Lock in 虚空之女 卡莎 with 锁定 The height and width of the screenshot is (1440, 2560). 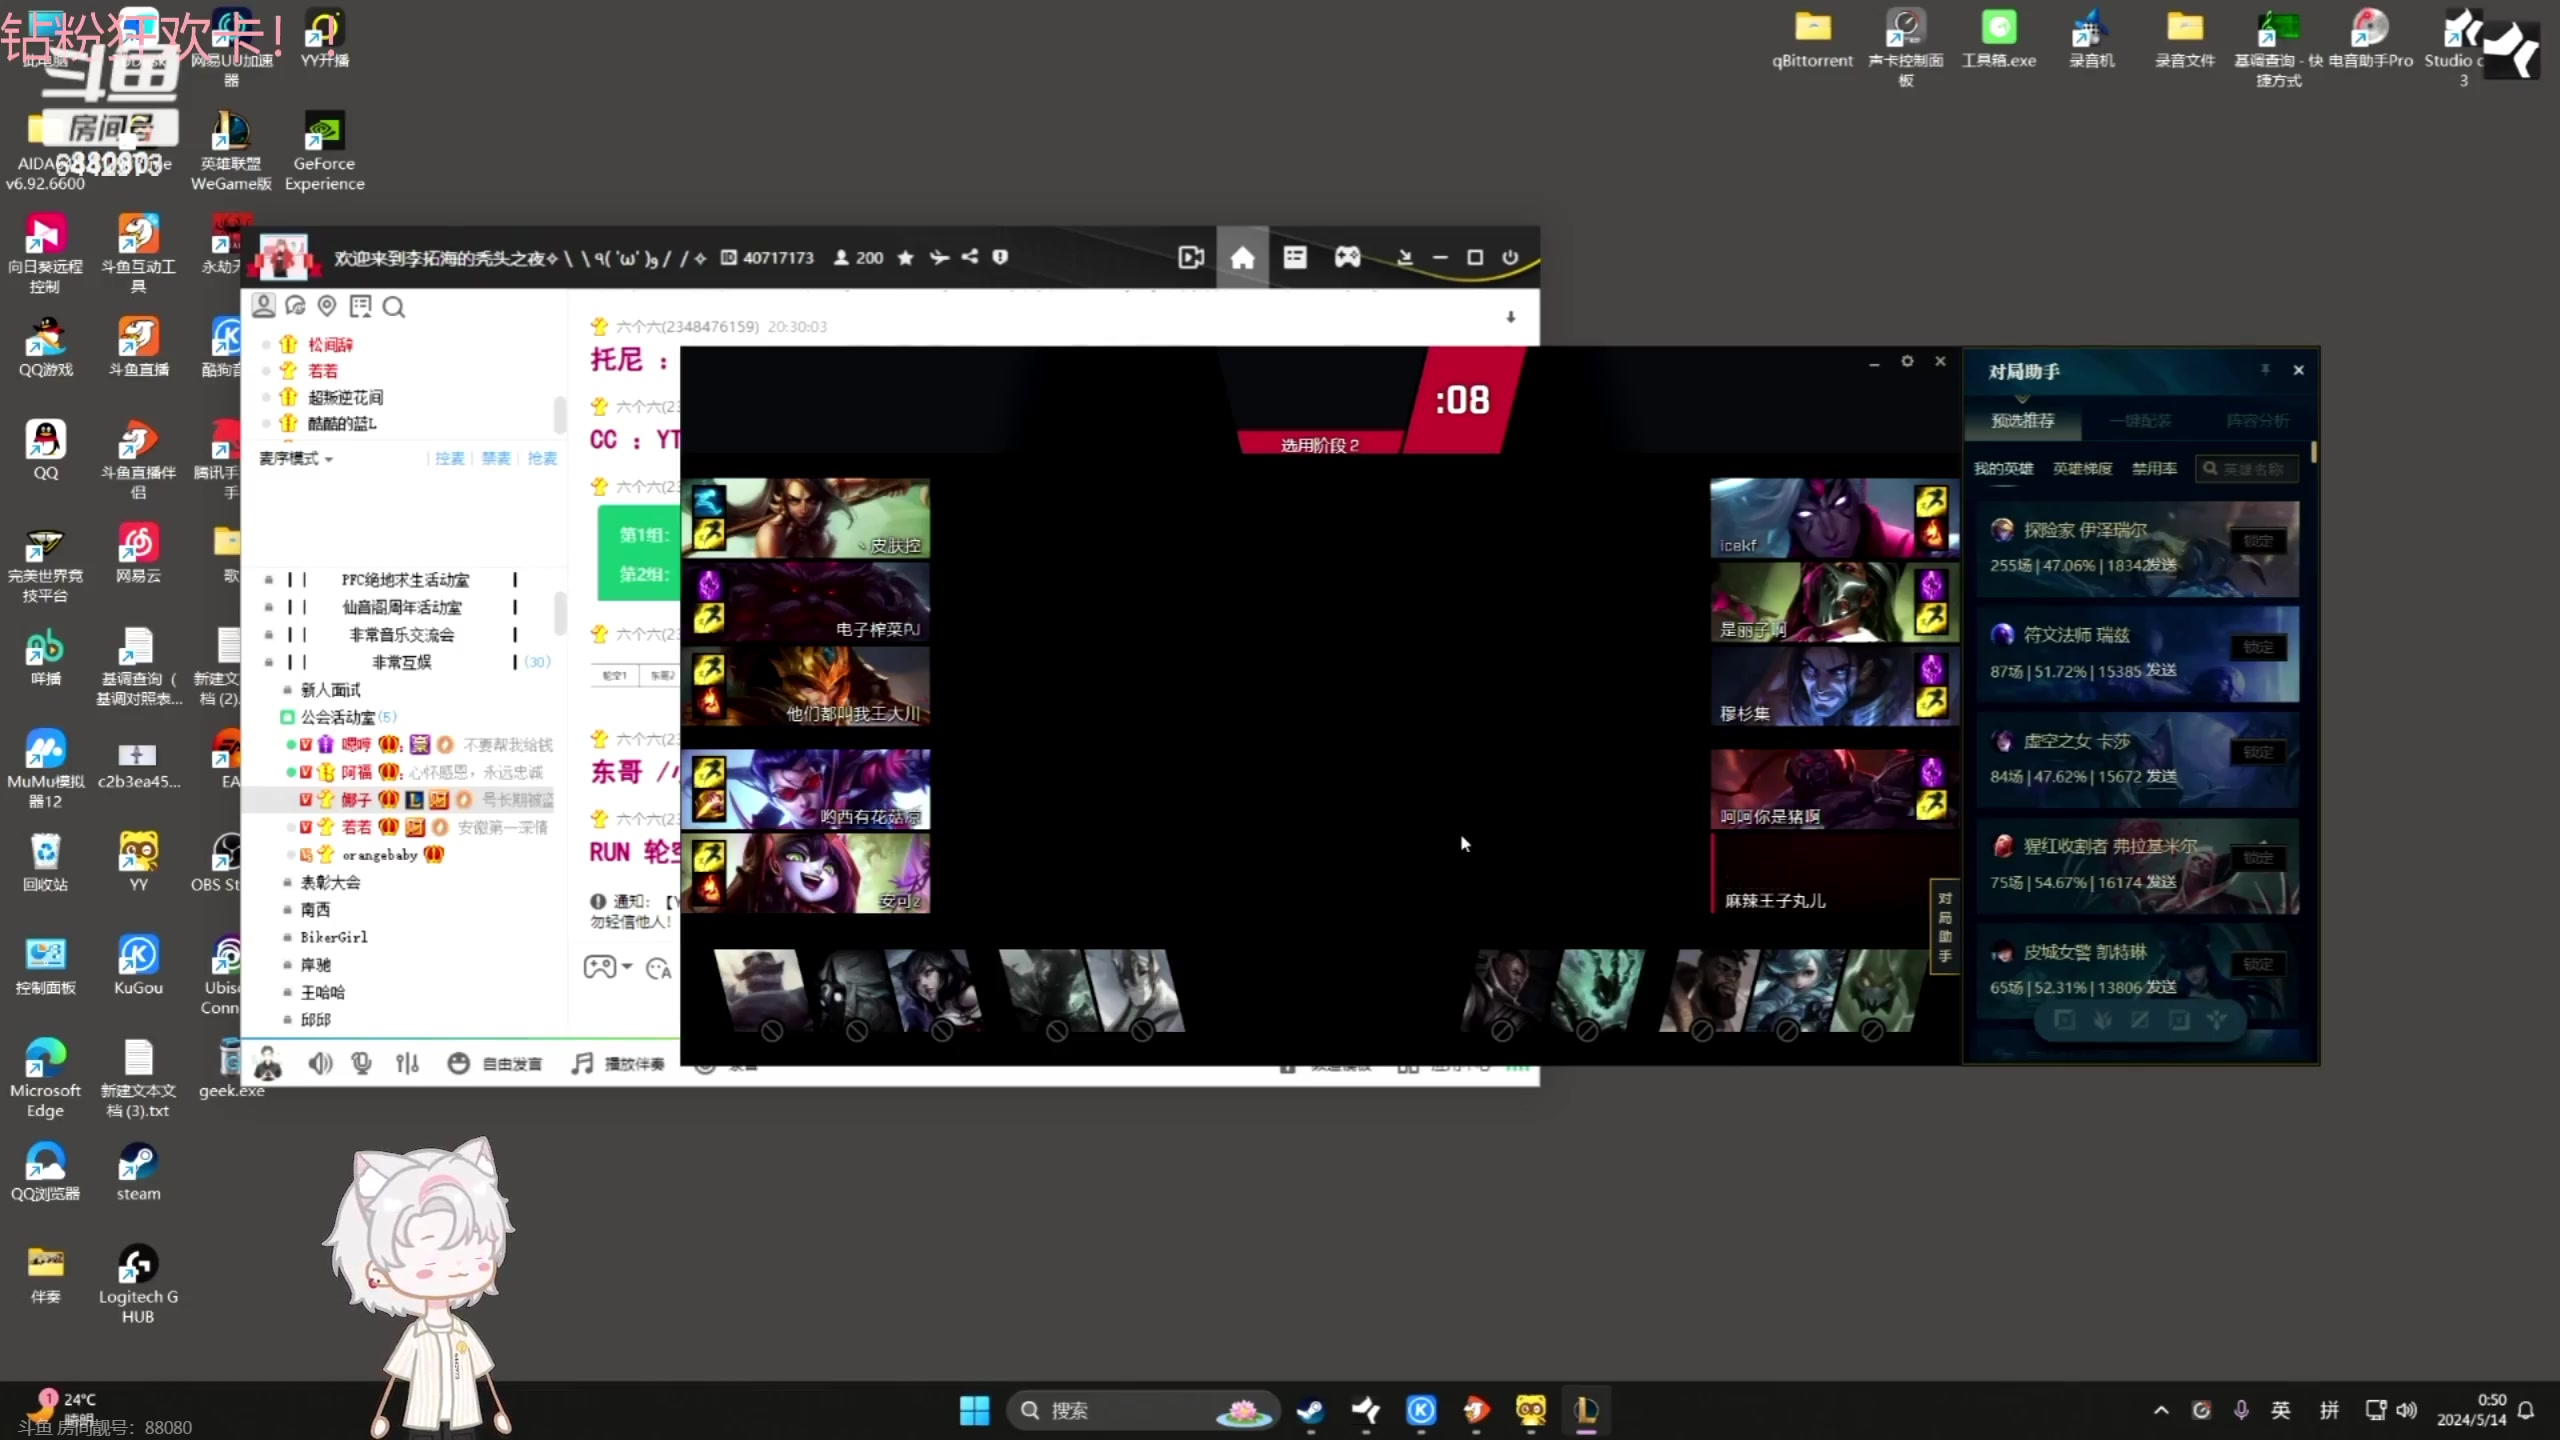point(2258,752)
